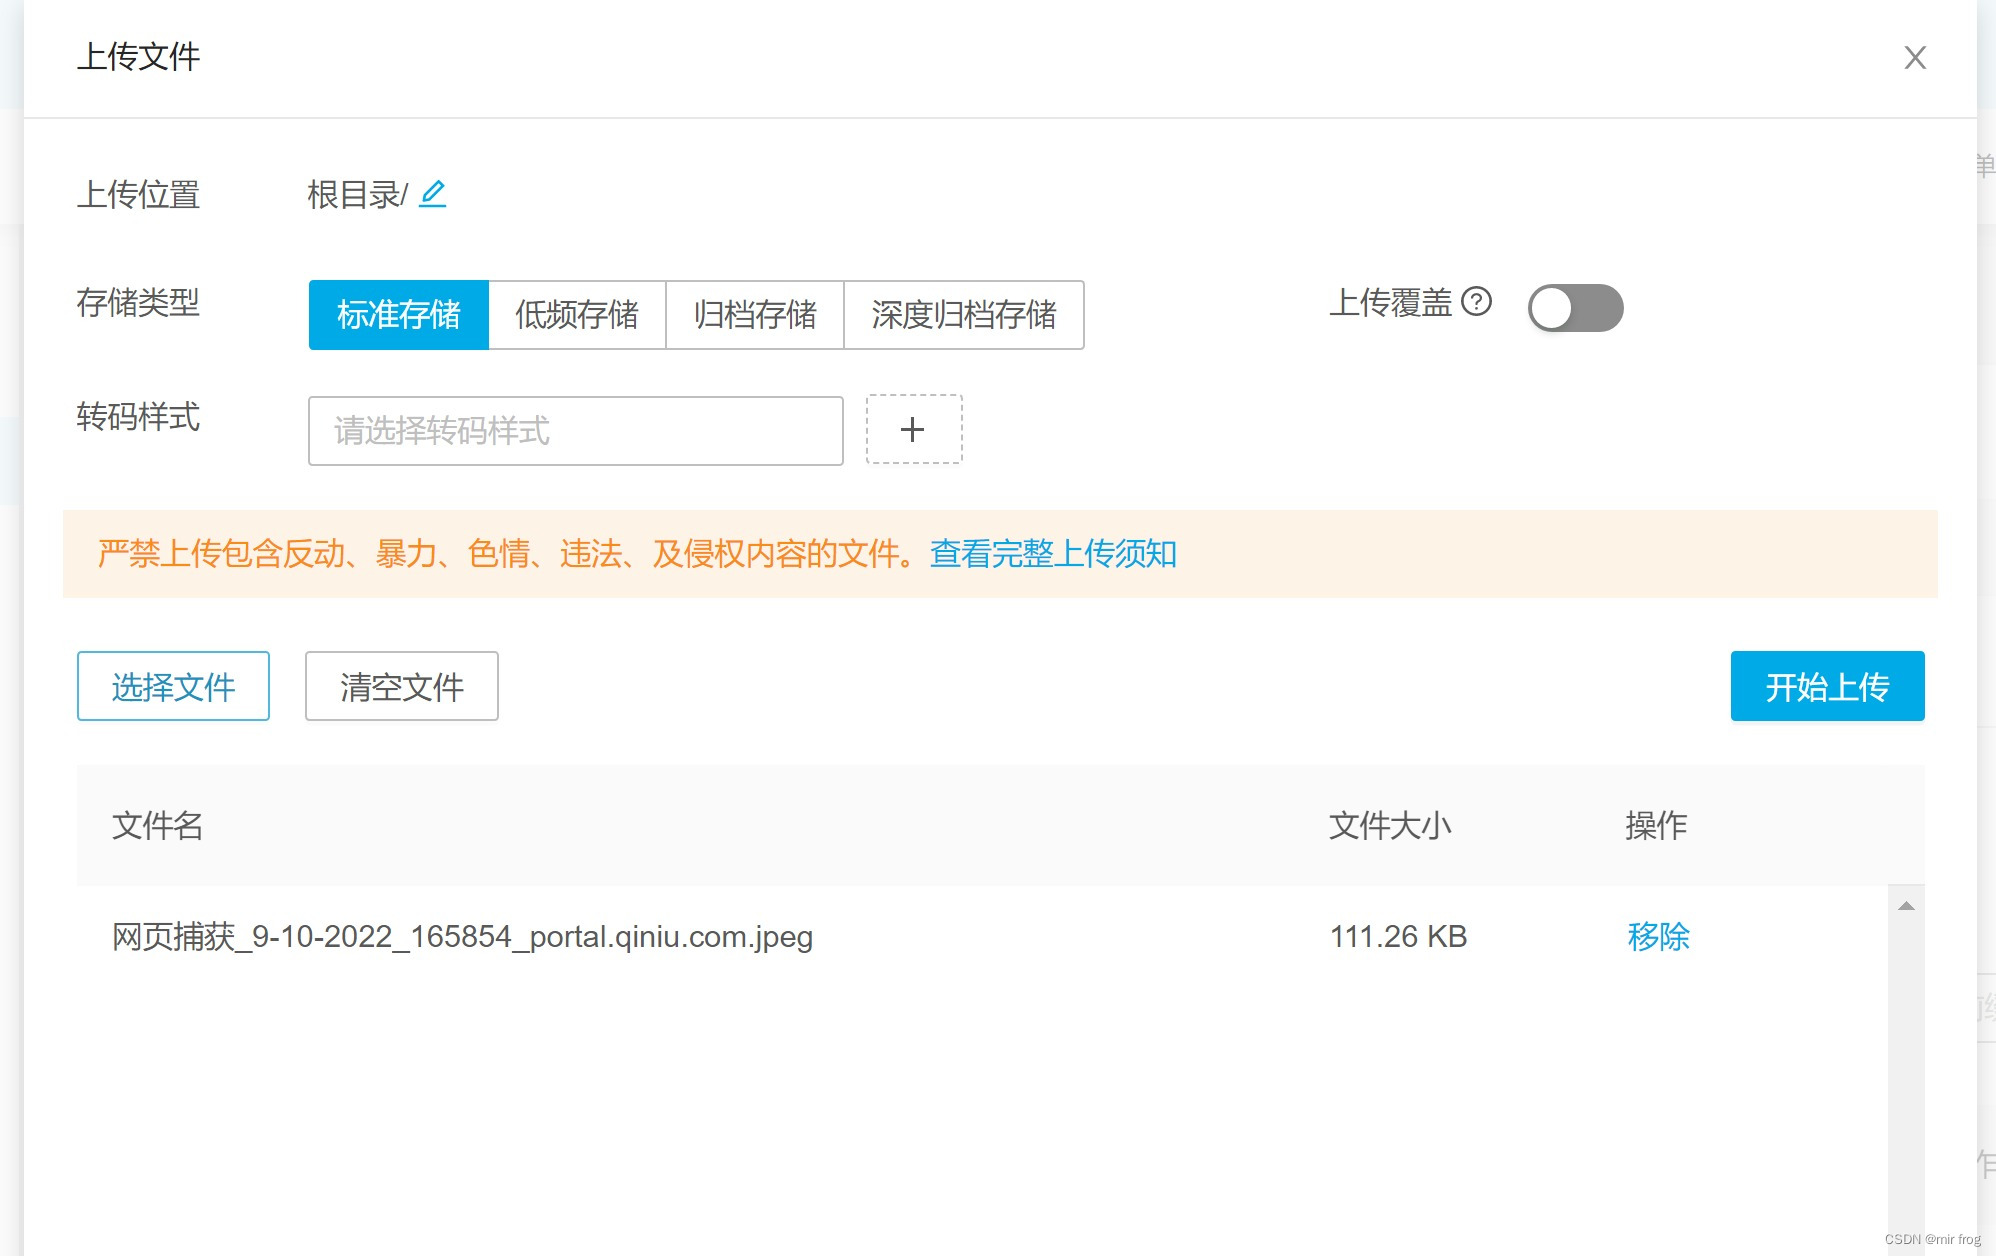Select 标准存储 storage type
The image size is (1996, 1256).
pyautogui.click(x=398, y=315)
